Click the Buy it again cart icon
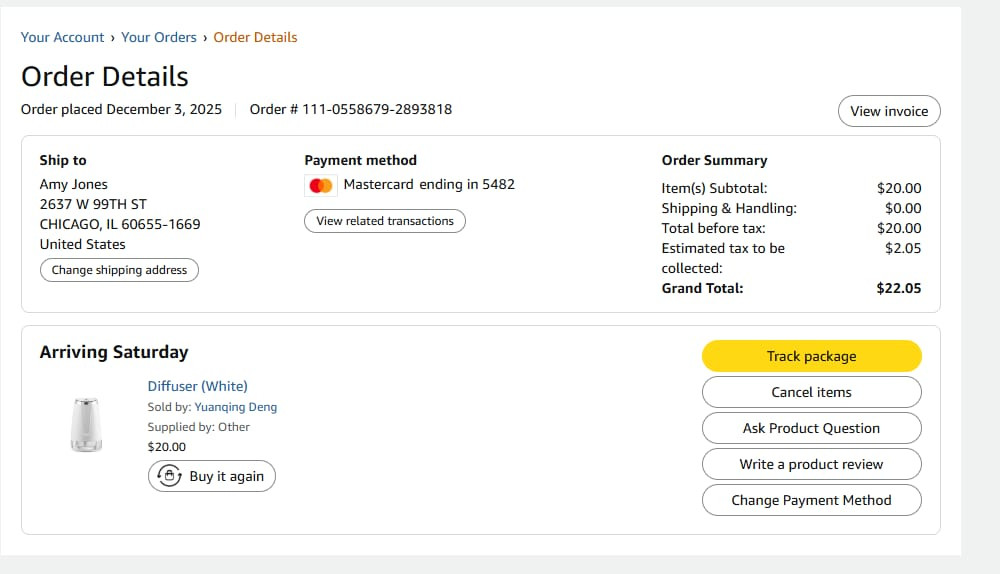The image size is (1000, 574). pyautogui.click(x=170, y=476)
